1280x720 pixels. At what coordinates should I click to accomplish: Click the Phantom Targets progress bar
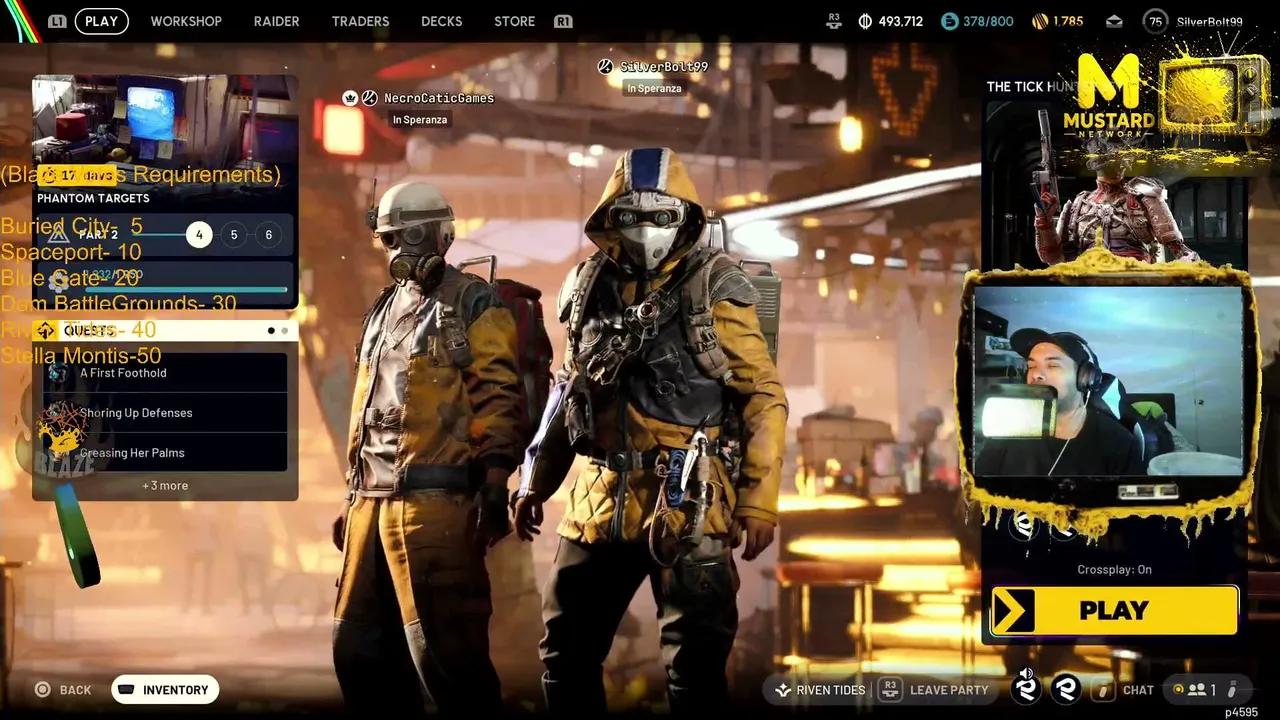coord(186,290)
